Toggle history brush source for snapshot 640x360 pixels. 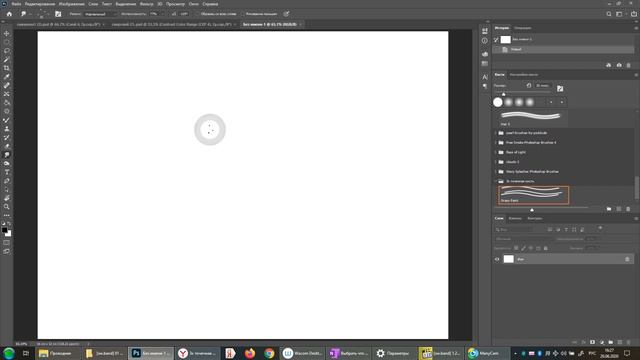tap(496, 40)
